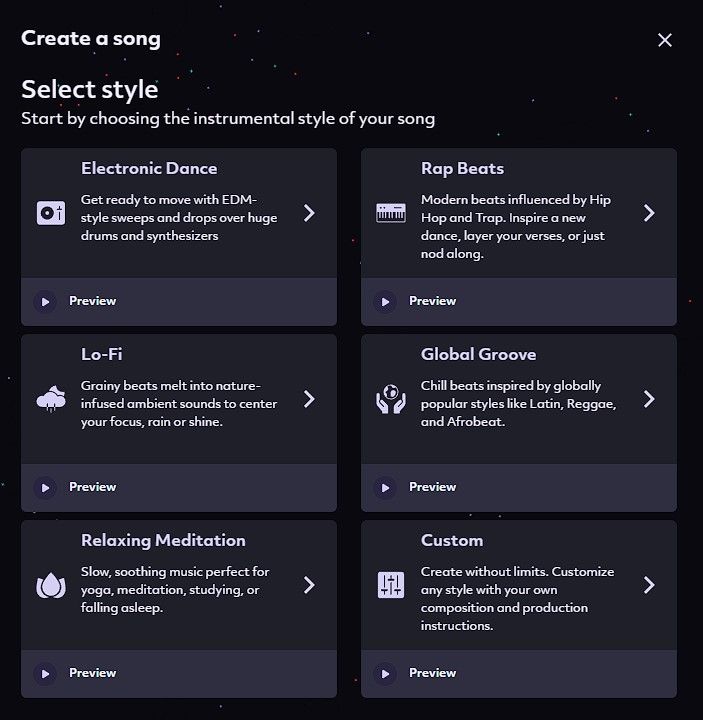The height and width of the screenshot is (720, 703).
Task: Click the Custom style description text
Action: 517,598
